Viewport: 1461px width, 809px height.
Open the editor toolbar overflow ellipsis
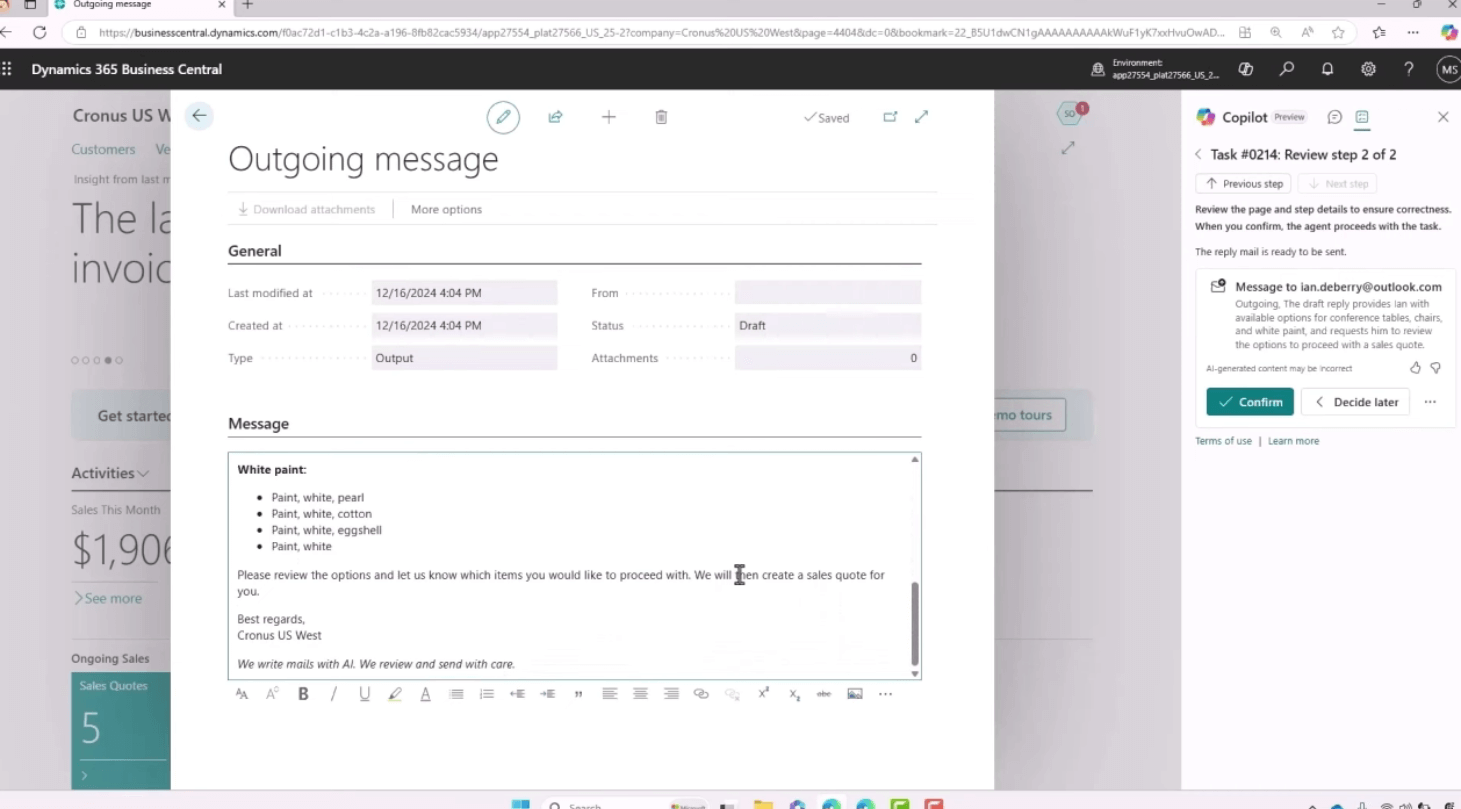point(885,694)
